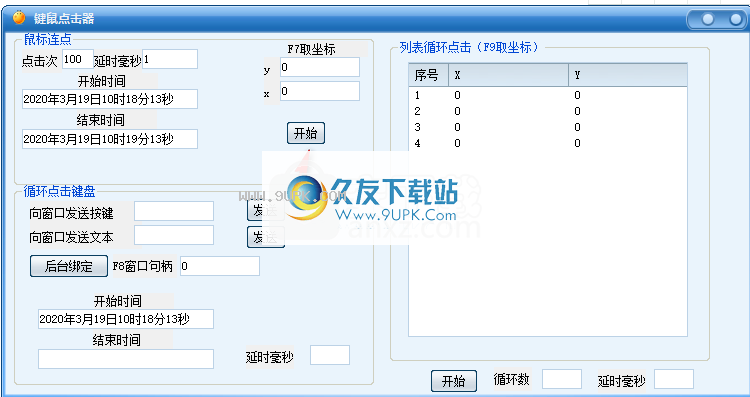This screenshot has width=750, height=397.
Task: Select row 3 in the coordinate list
Action: point(548,127)
